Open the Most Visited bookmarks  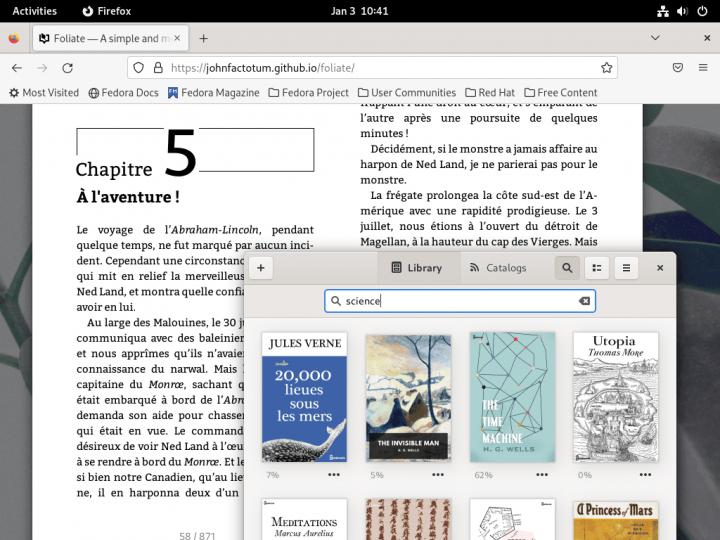[x=44, y=93]
